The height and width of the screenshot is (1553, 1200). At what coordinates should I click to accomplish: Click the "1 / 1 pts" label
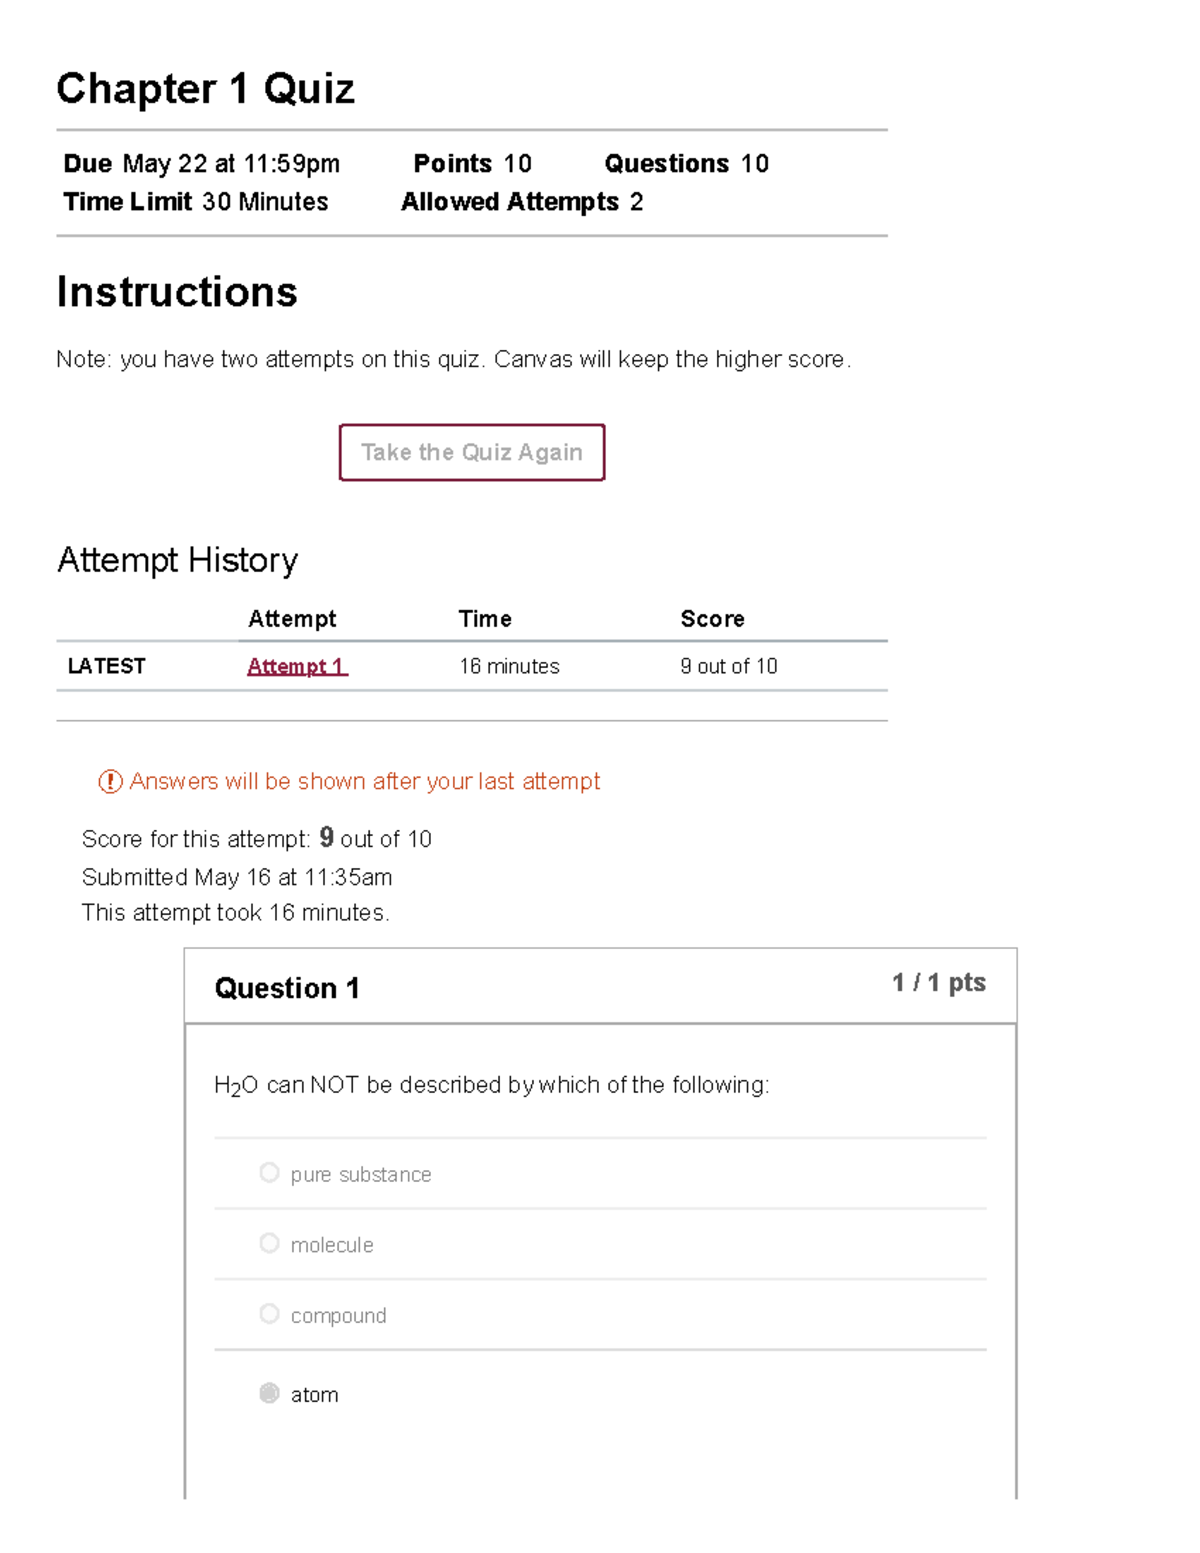tap(938, 983)
